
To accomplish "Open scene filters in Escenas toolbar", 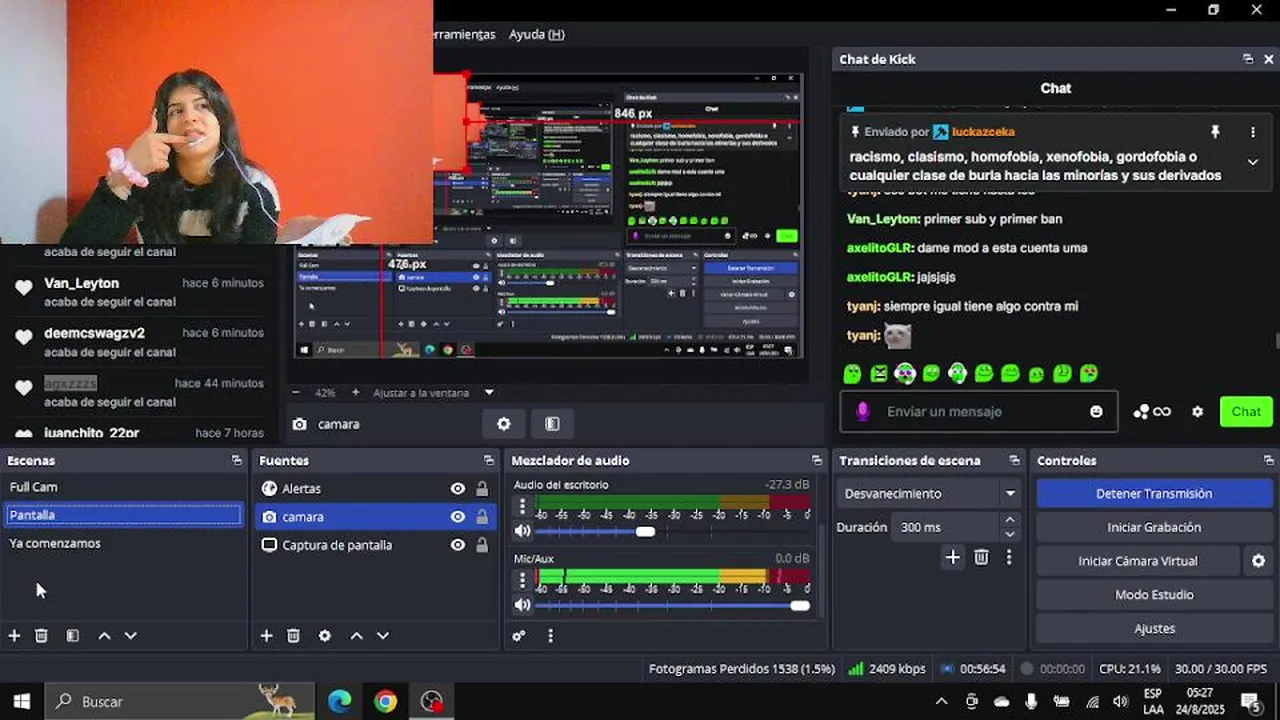I will click(x=72, y=635).
